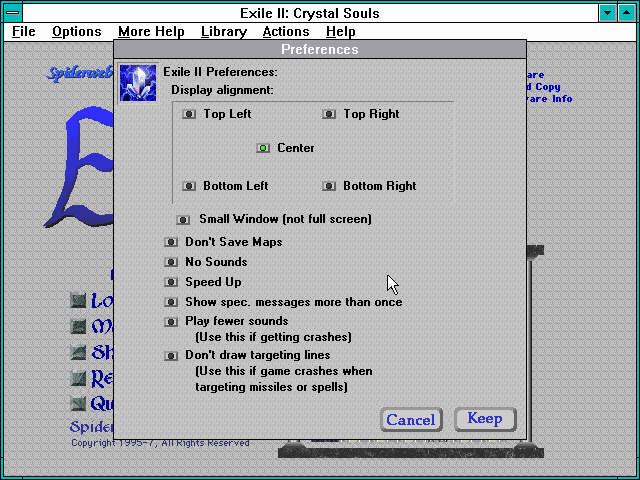Open the Actions menu
Screen dimensions: 640x480
286,31
